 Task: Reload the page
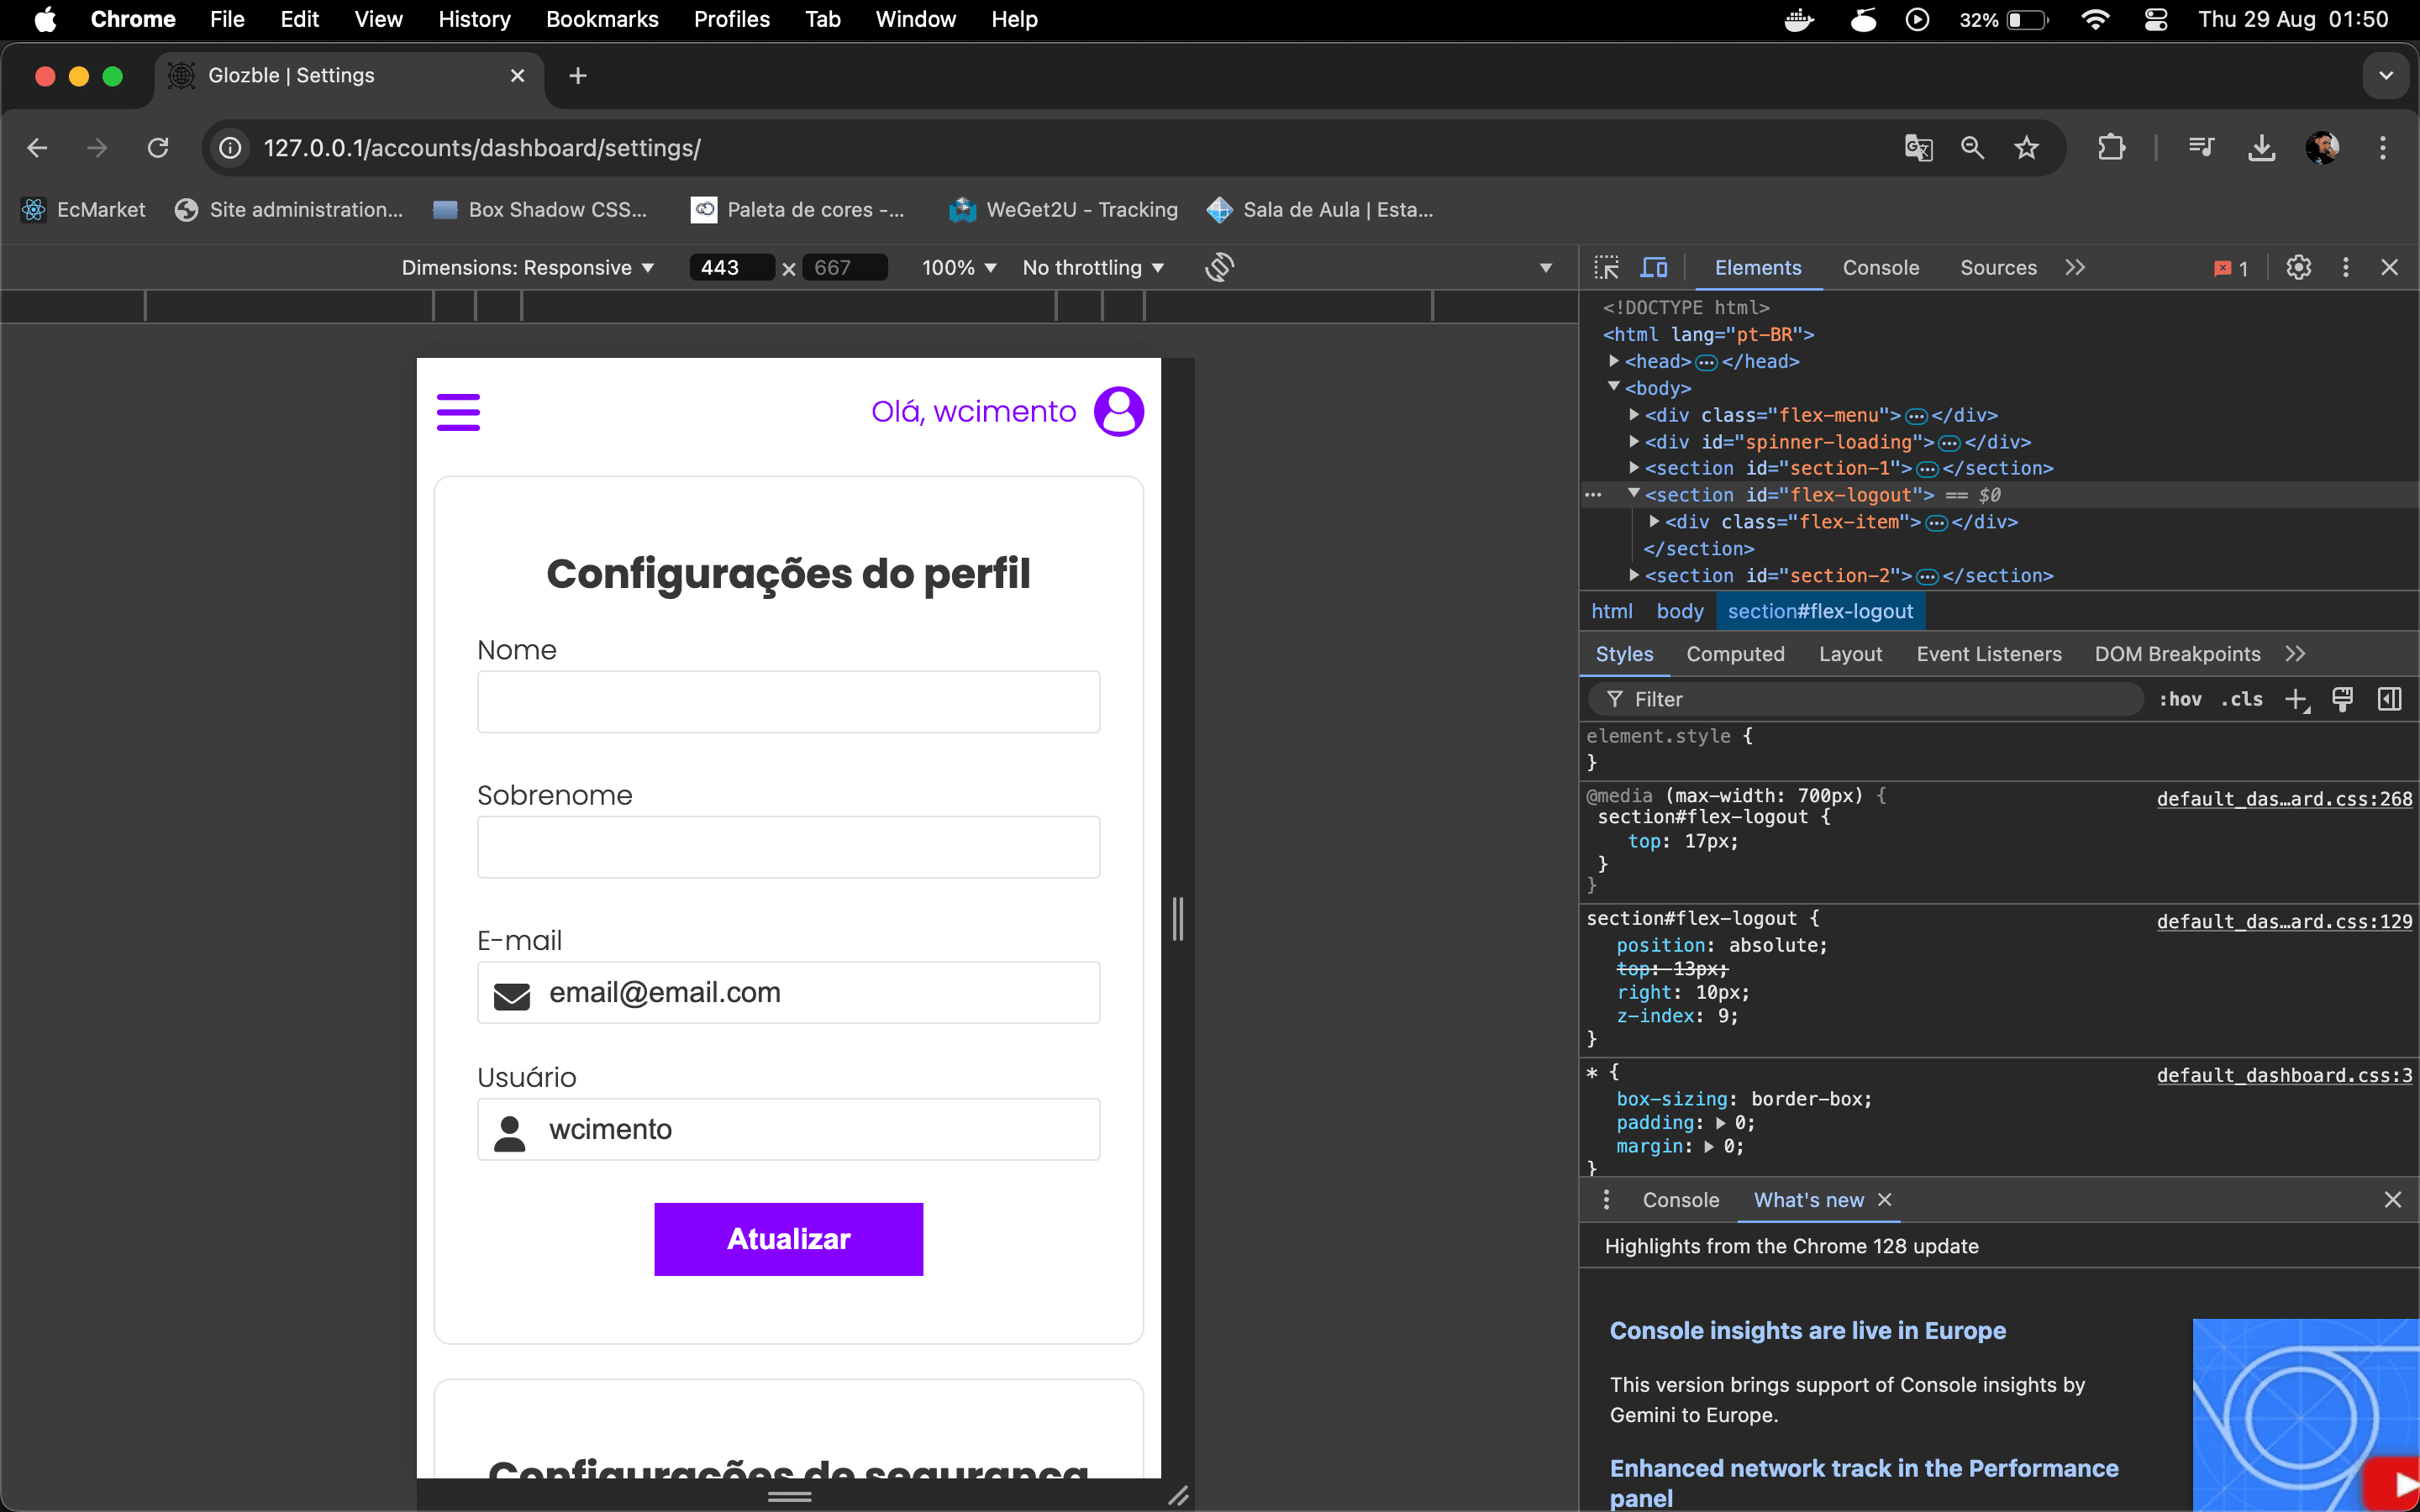point(158,148)
